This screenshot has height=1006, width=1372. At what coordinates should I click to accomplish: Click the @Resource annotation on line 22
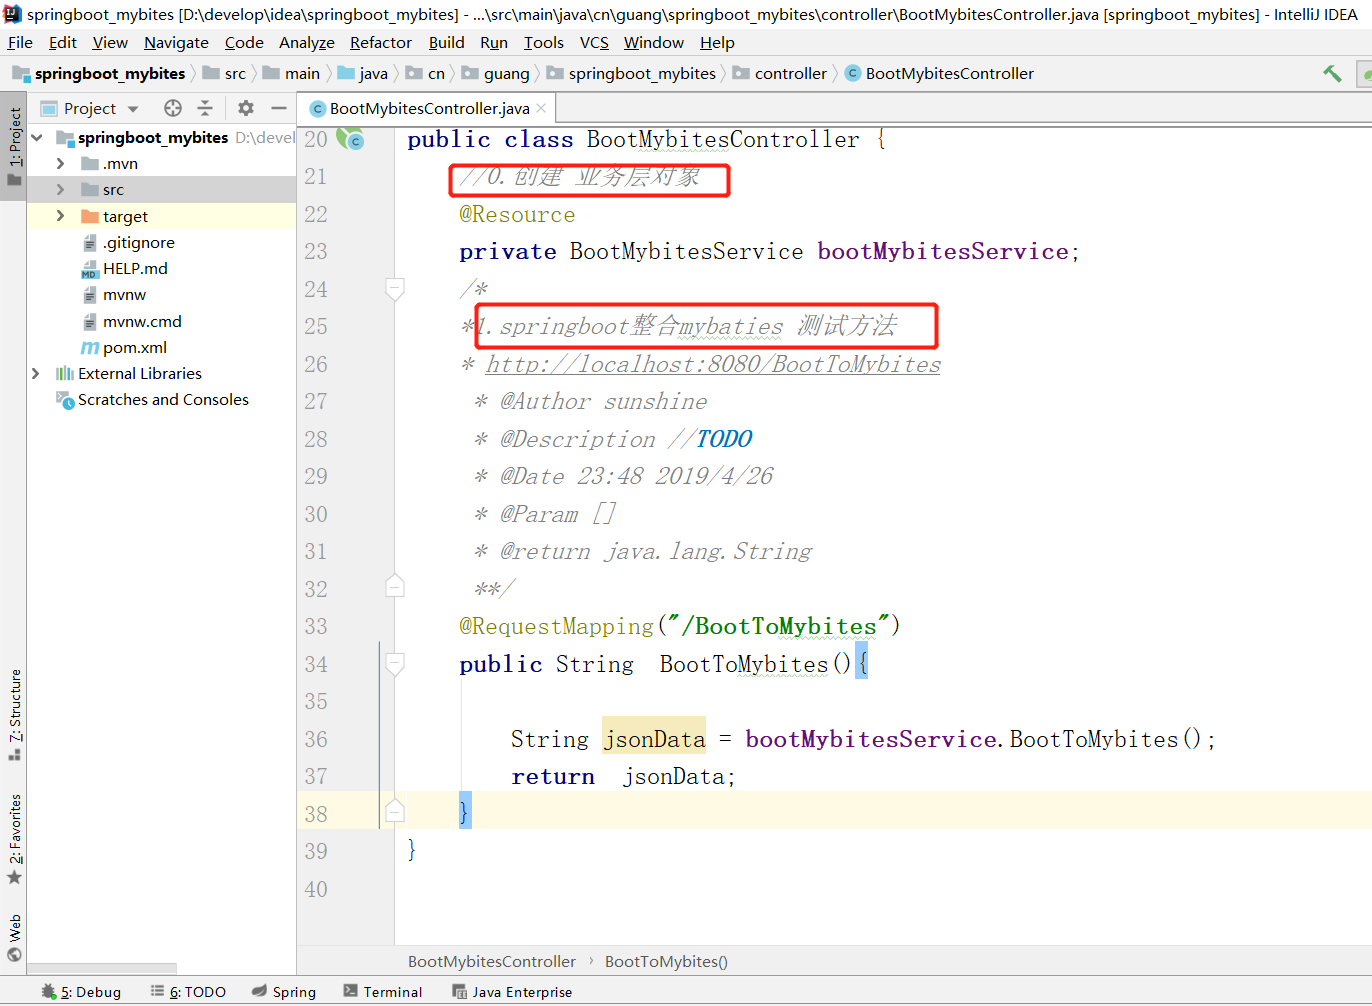(x=517, y=214)
